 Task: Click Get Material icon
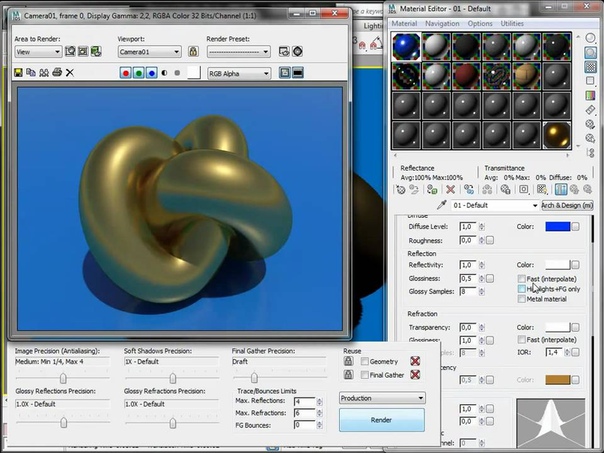[x=401, y=190]
